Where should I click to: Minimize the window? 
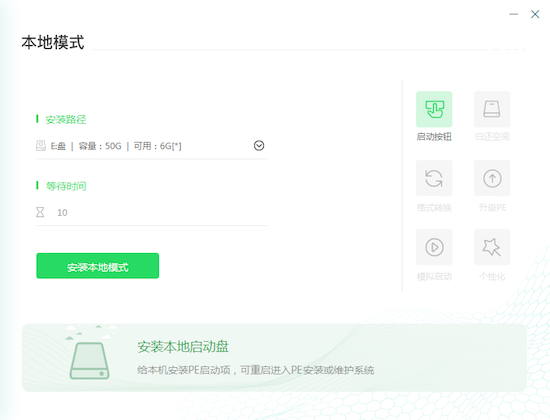514,14
